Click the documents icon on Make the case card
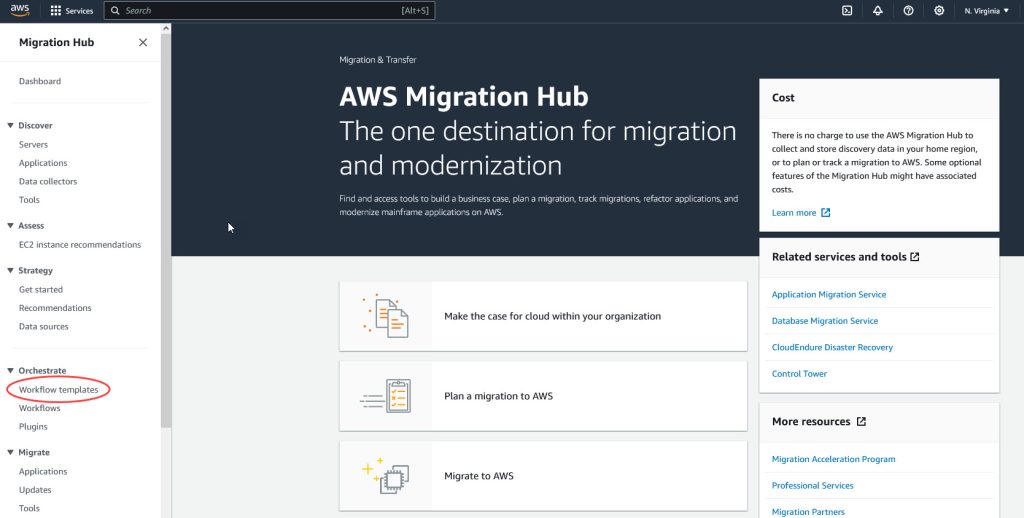This screenshot has width=1024, height=518. [x=386, y=316]
